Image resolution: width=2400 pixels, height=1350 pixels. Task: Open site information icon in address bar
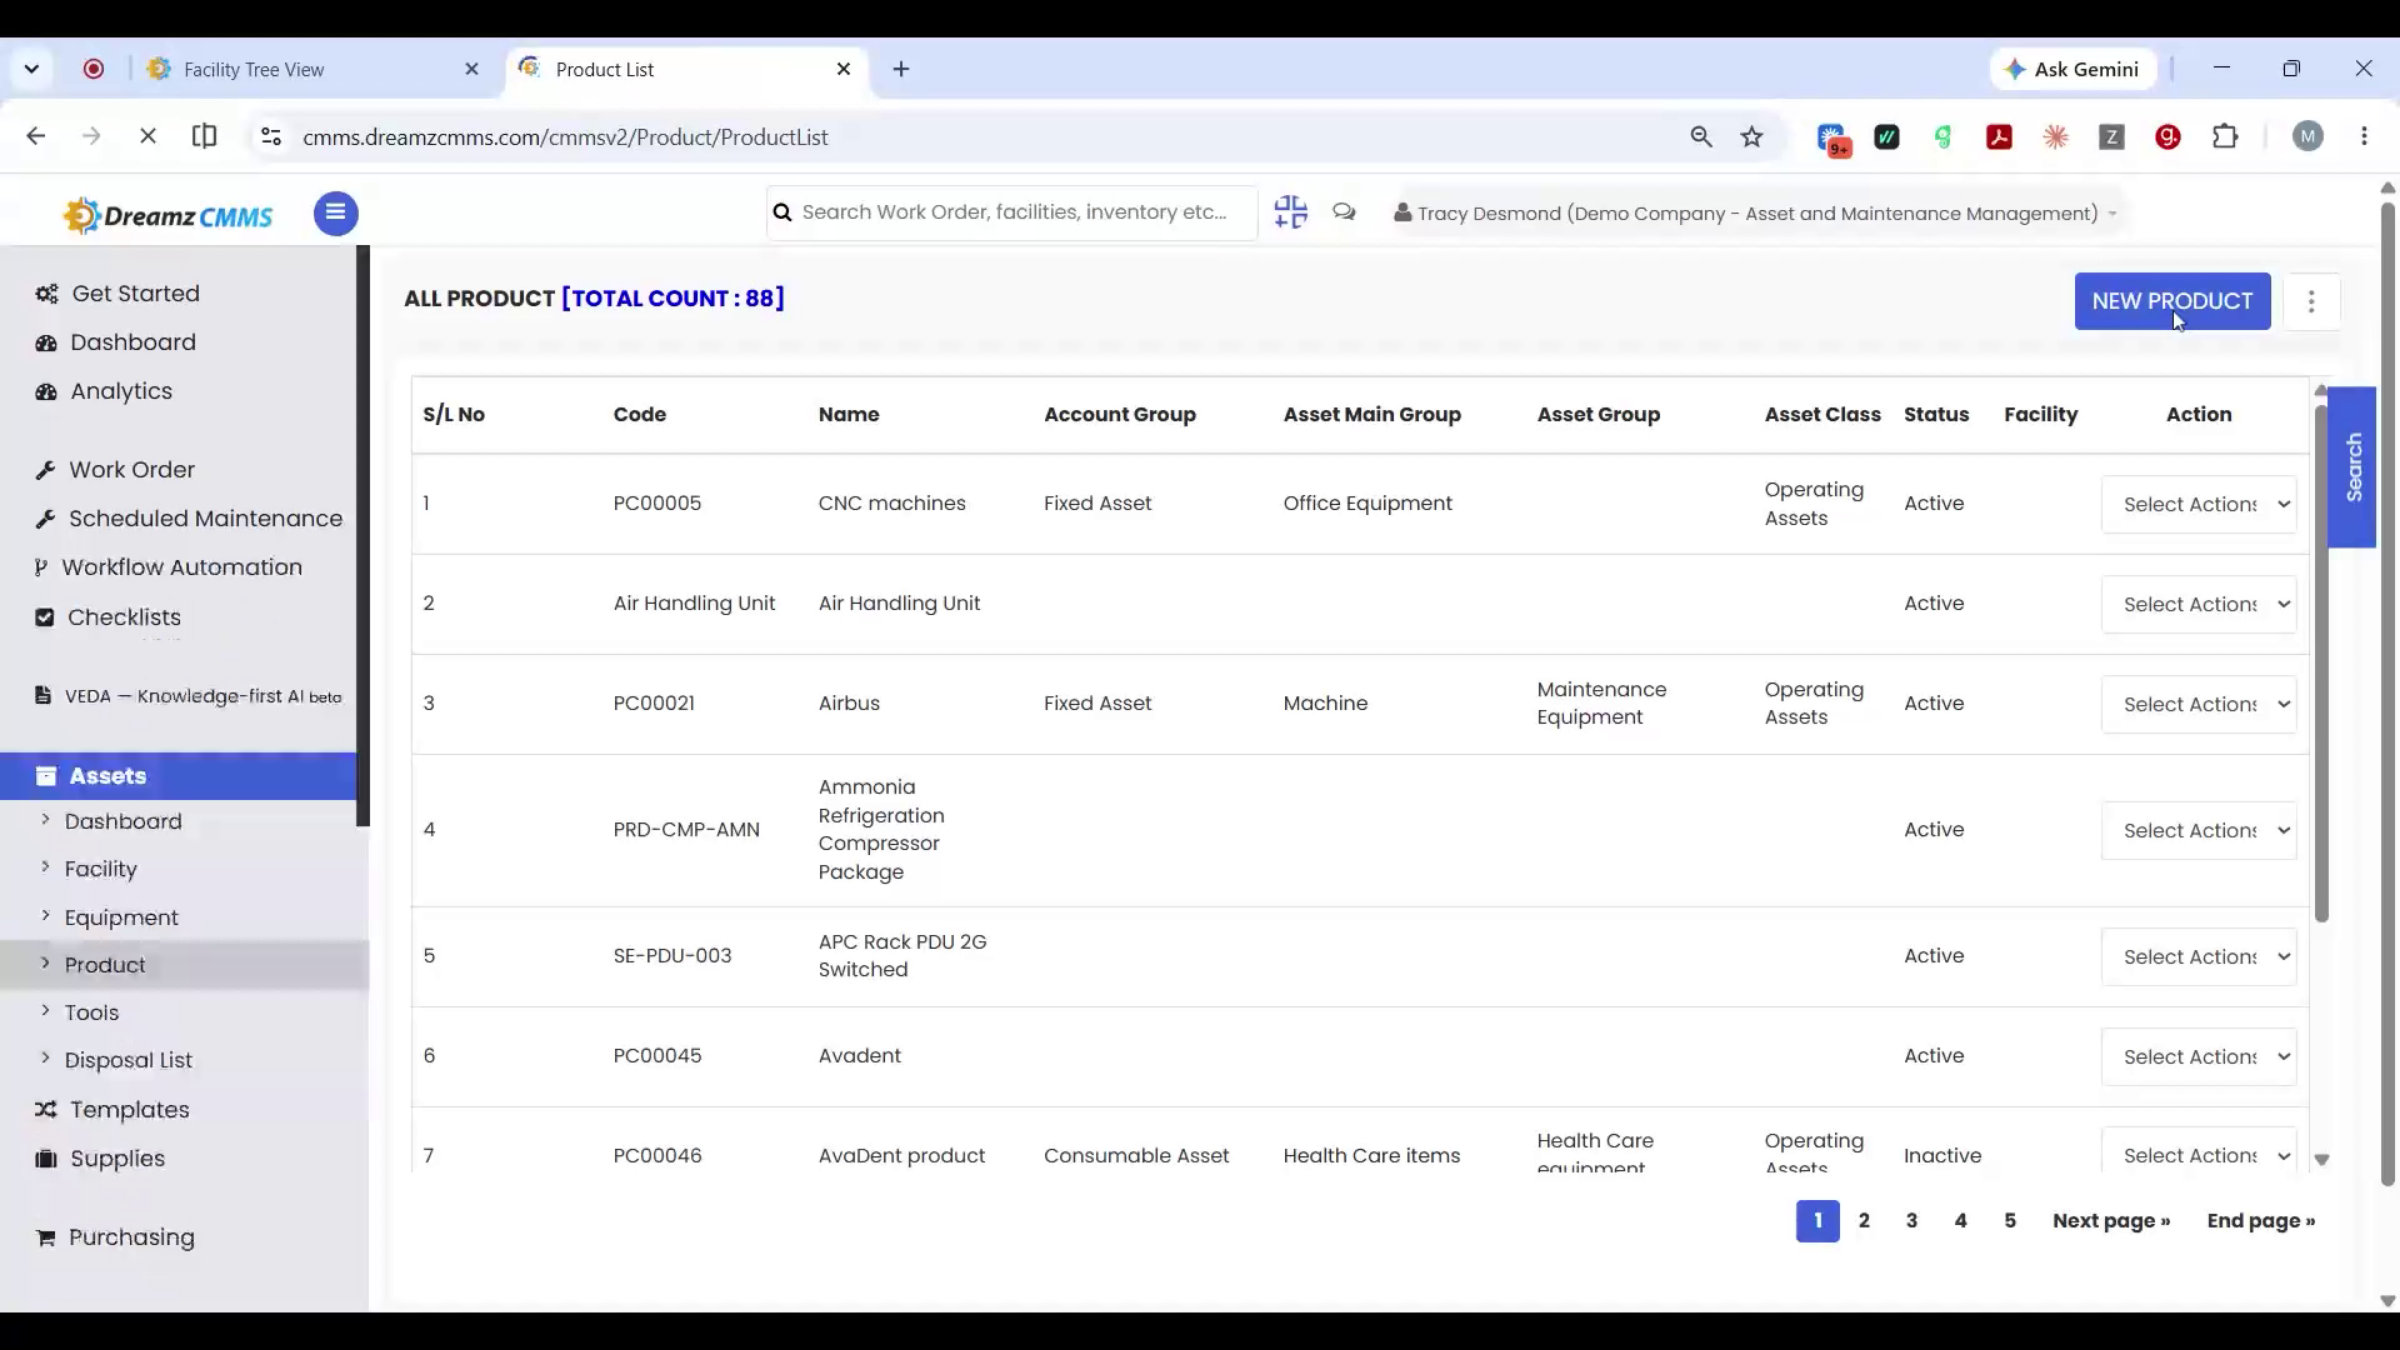pos(271,137)
